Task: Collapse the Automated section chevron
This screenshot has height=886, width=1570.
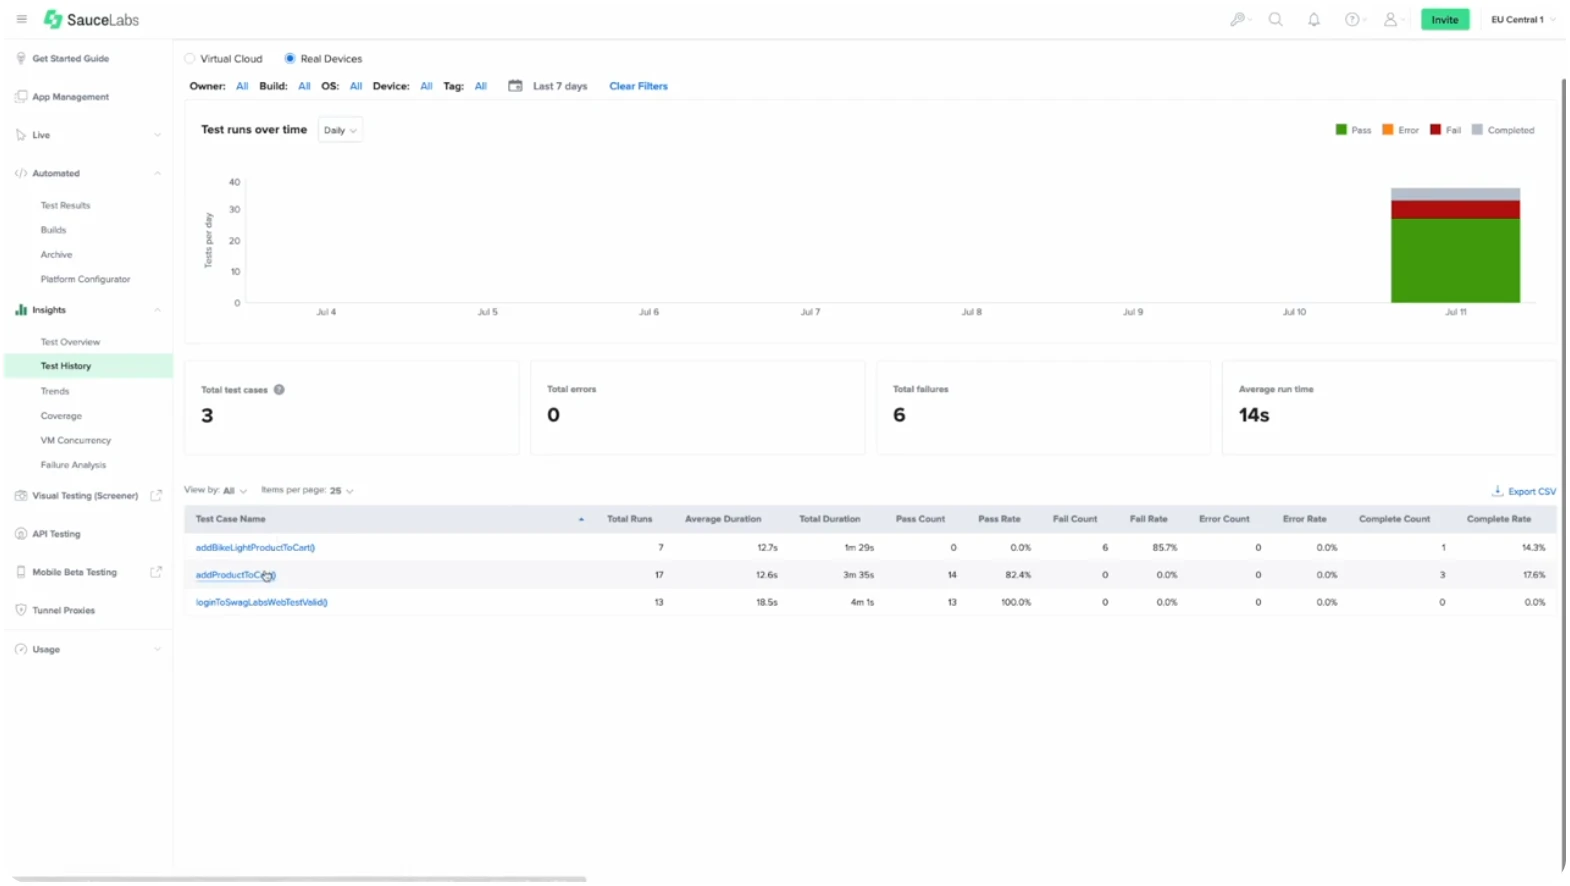Action: (157, 173)
